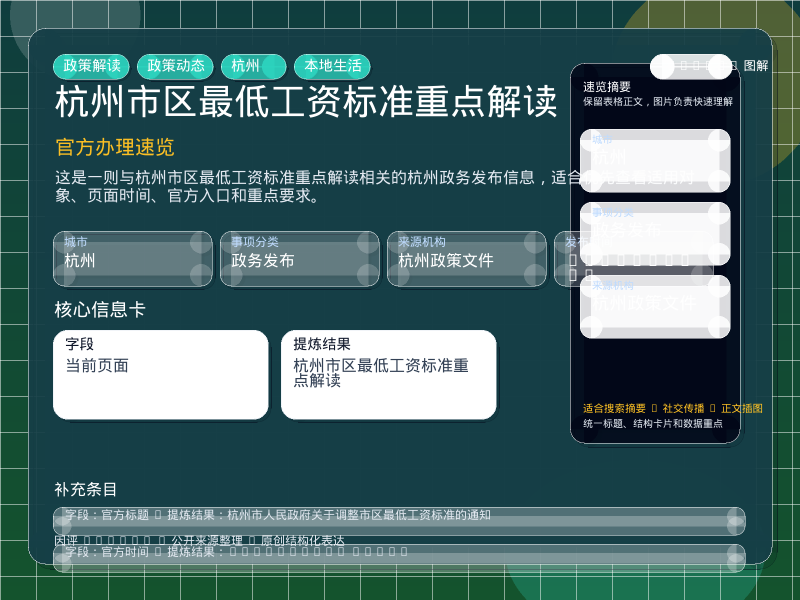Click the 适合搜索摘要 label in side panel
The height and width of the screenshot is (600, 800).
pos(614,408)
